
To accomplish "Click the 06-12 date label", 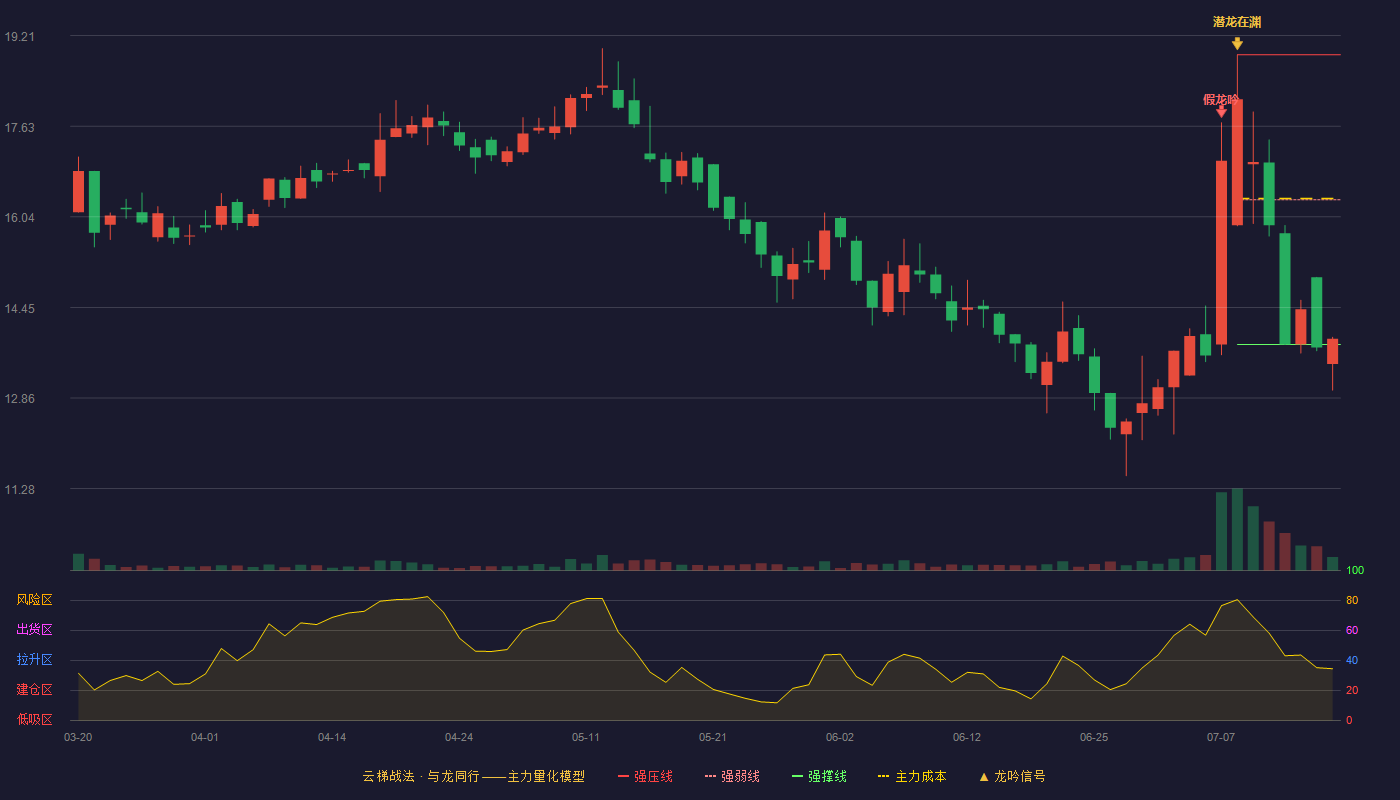I will coord(967,737).
